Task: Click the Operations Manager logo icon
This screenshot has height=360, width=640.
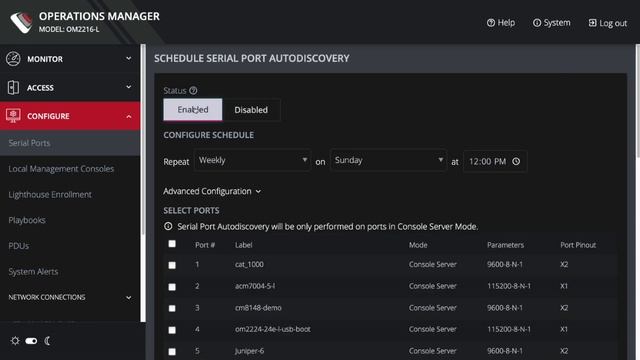Action: pyautogui.click(x=21, y=22)
